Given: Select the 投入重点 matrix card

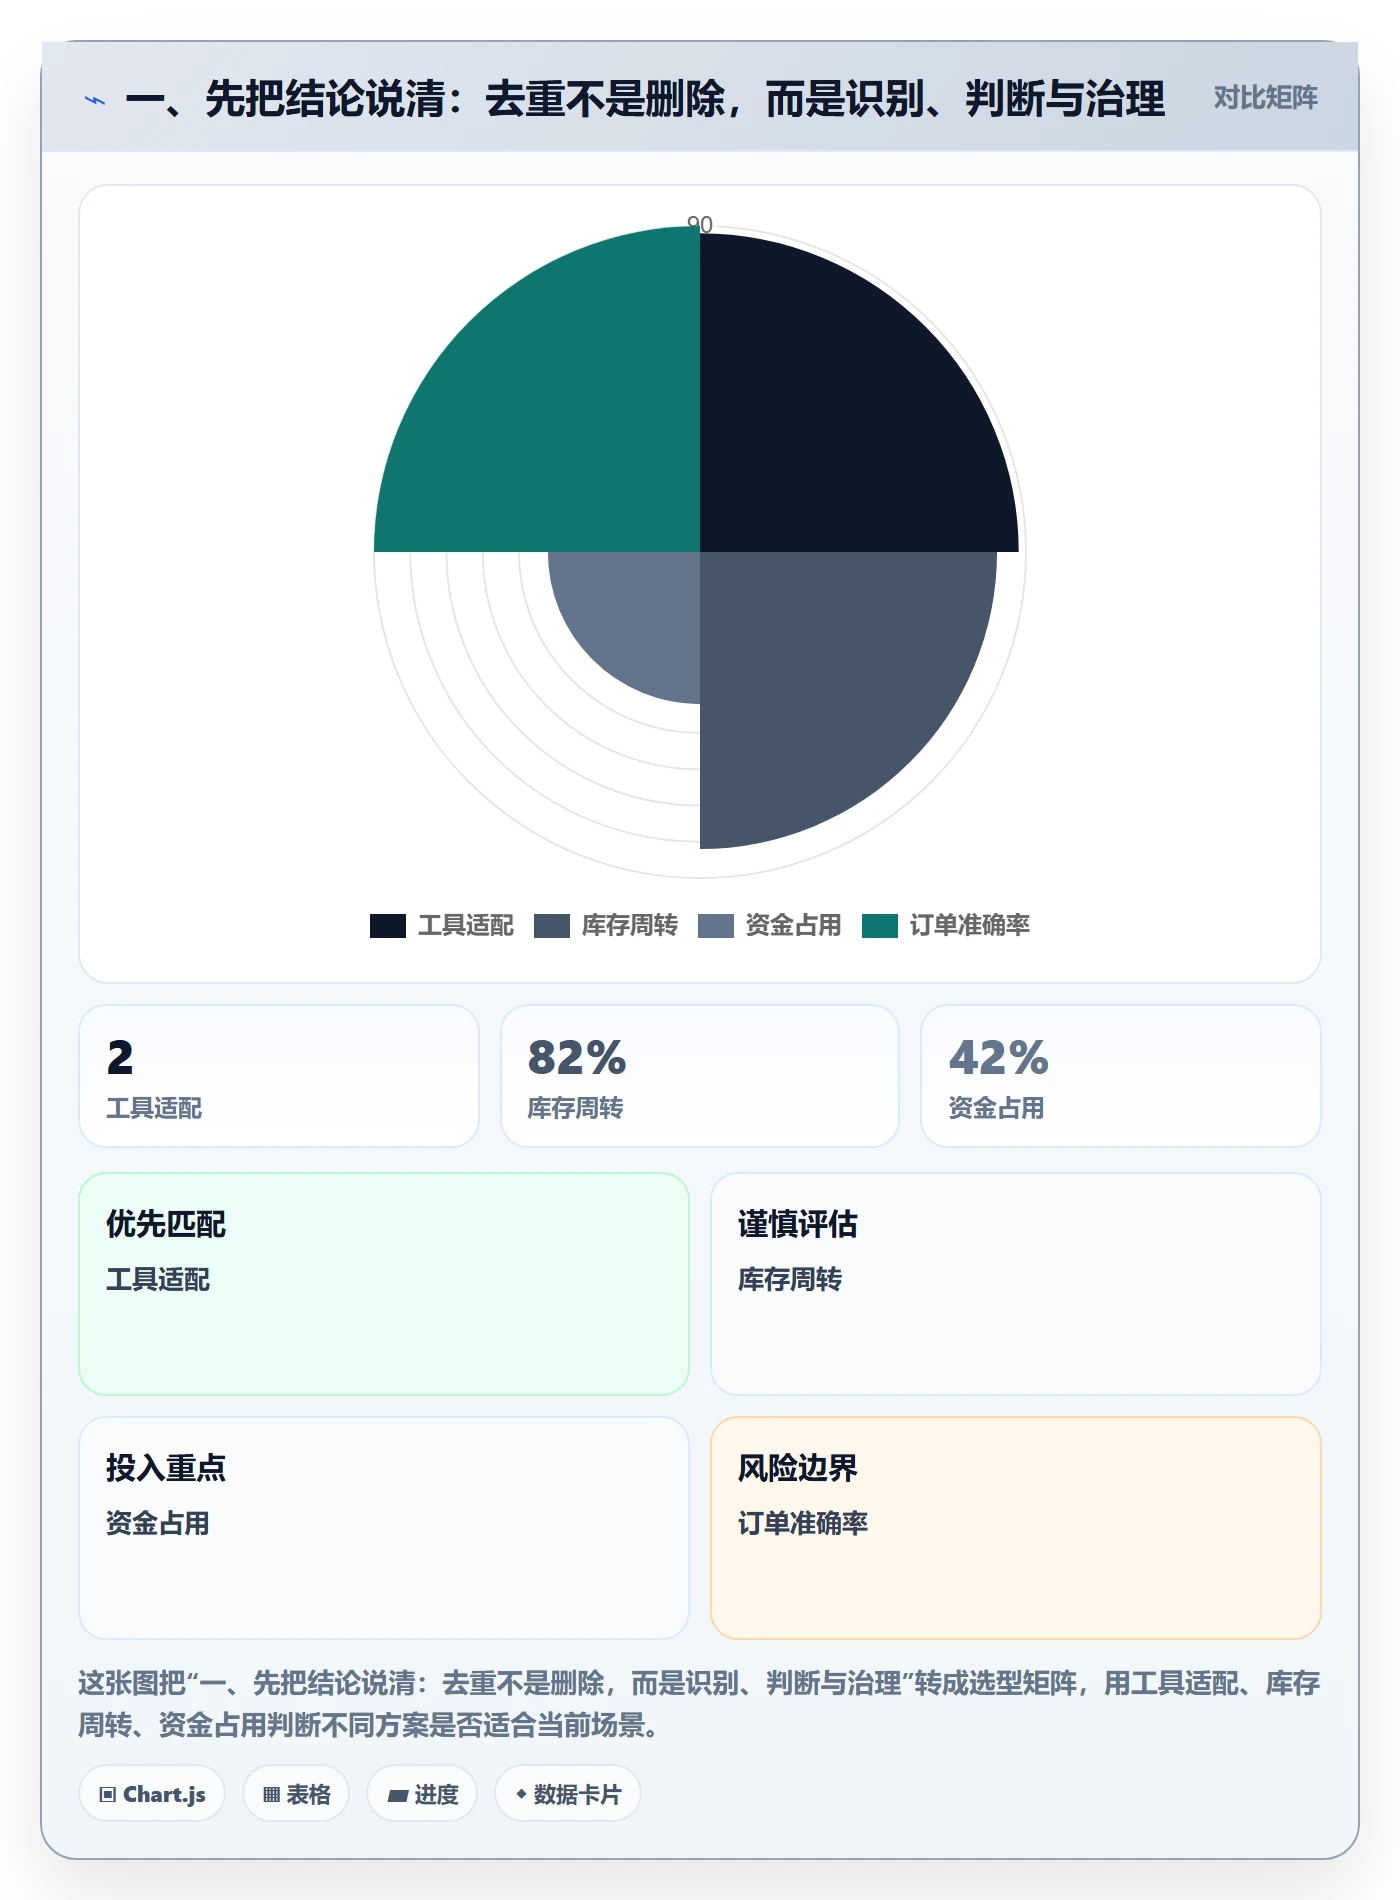Looking at the screenshot, I should tap(384, 1528).
